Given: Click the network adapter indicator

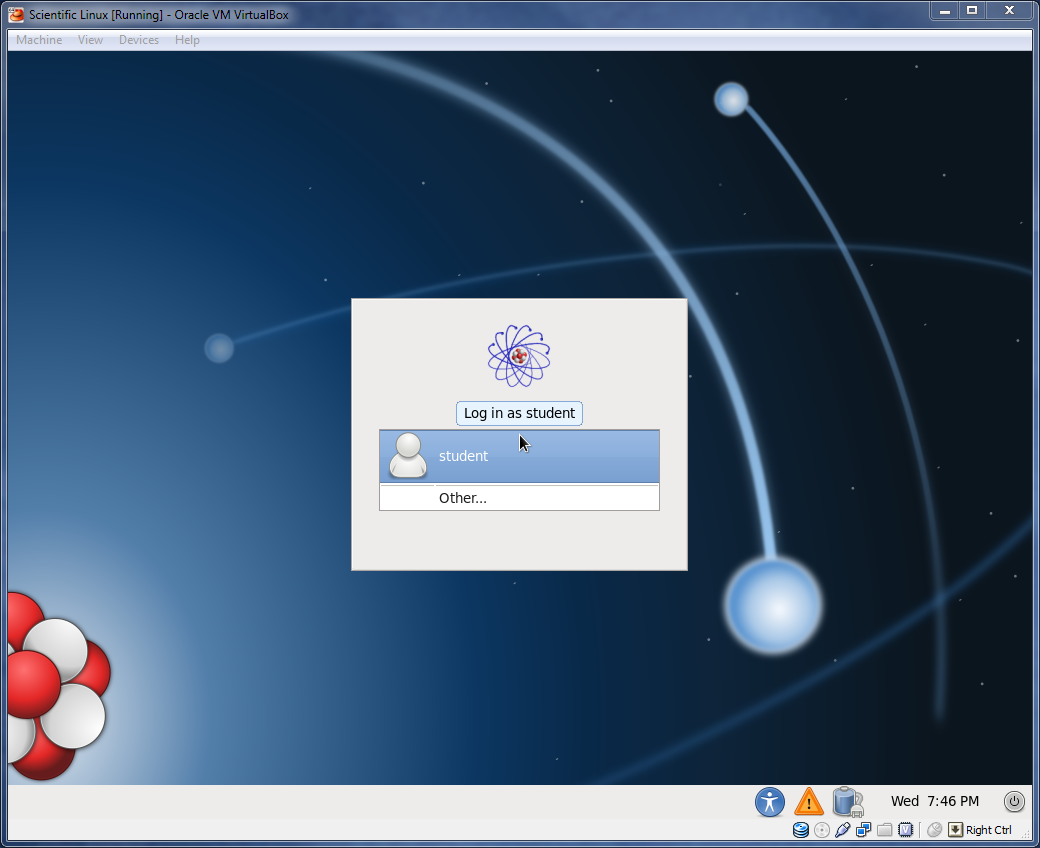Looking at the screenshot, I should pyautogui.click(x=864, y=830).
